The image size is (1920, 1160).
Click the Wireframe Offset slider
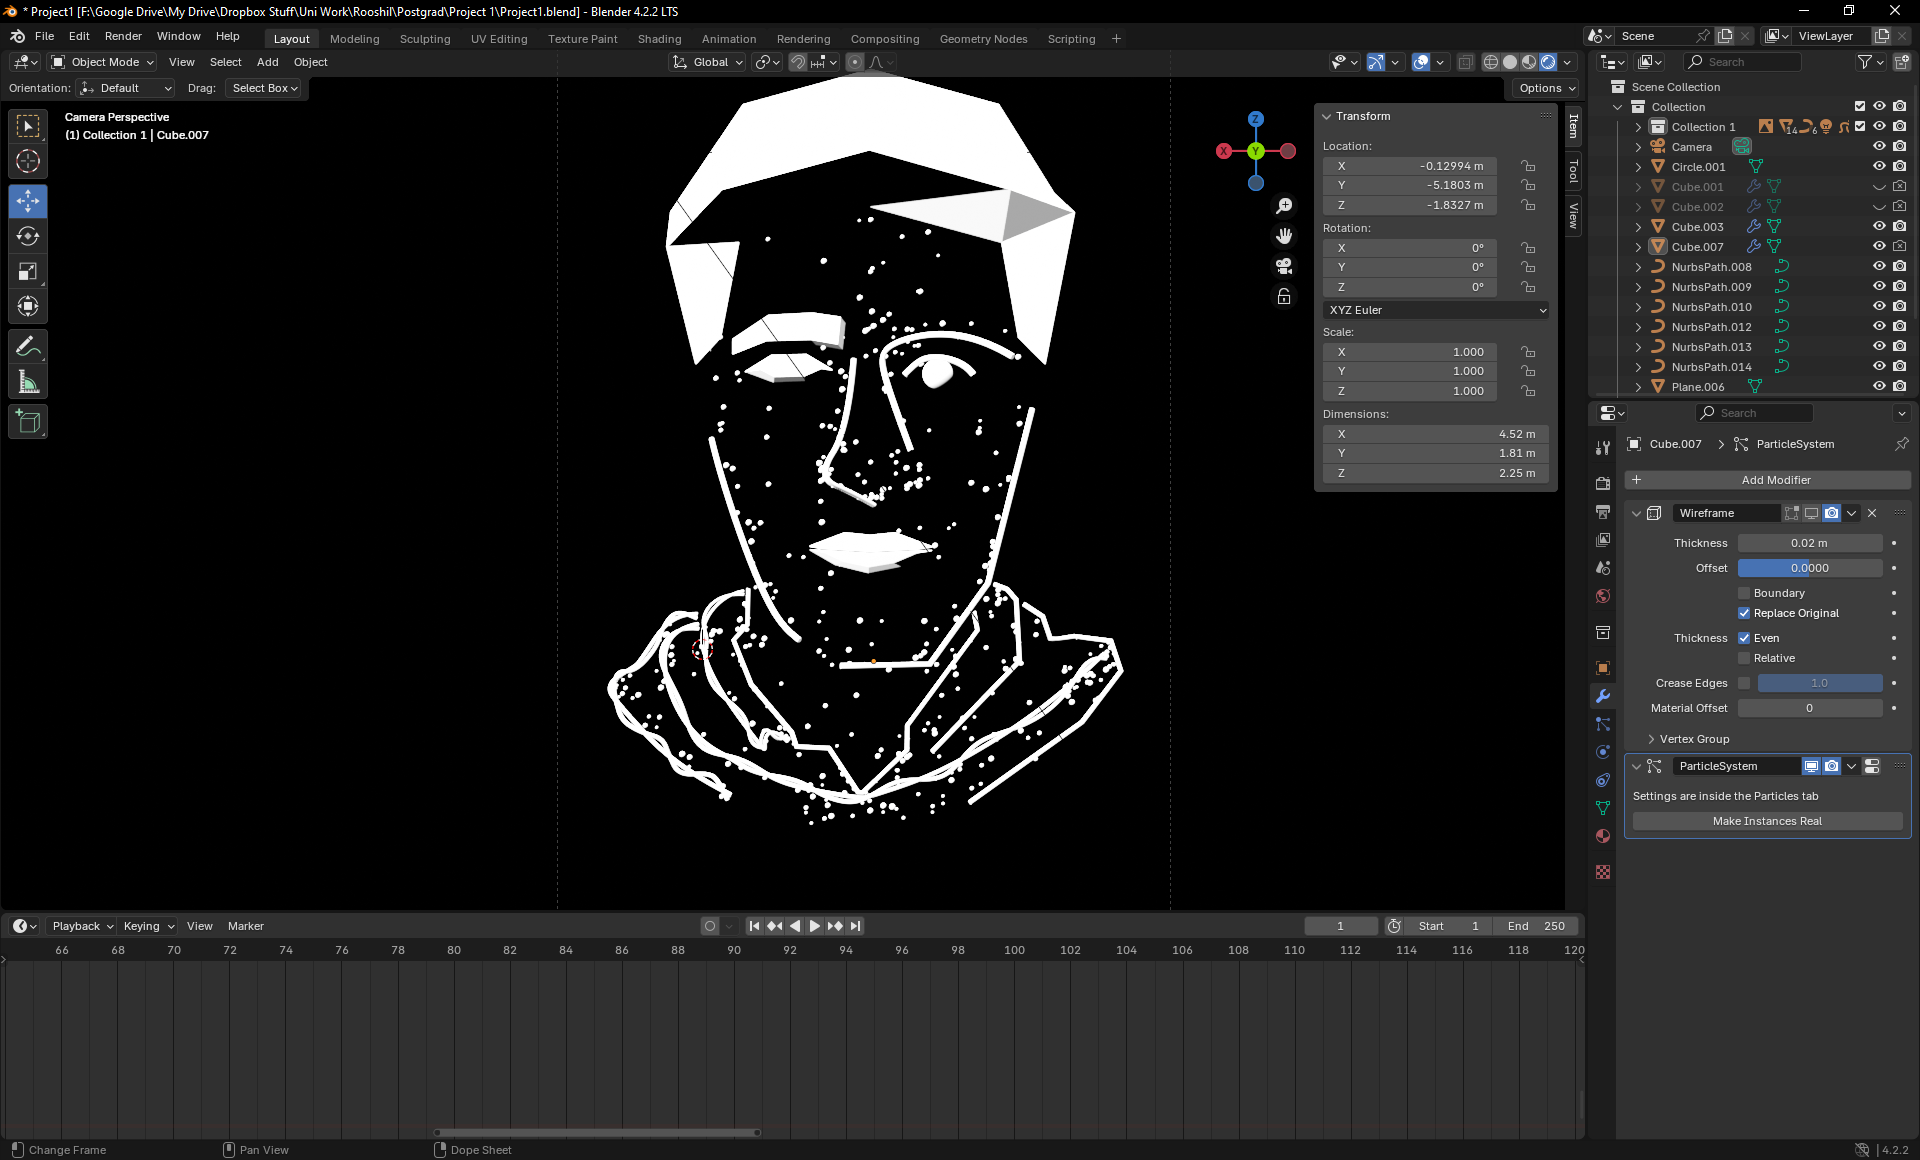[x=1809, y=568]
